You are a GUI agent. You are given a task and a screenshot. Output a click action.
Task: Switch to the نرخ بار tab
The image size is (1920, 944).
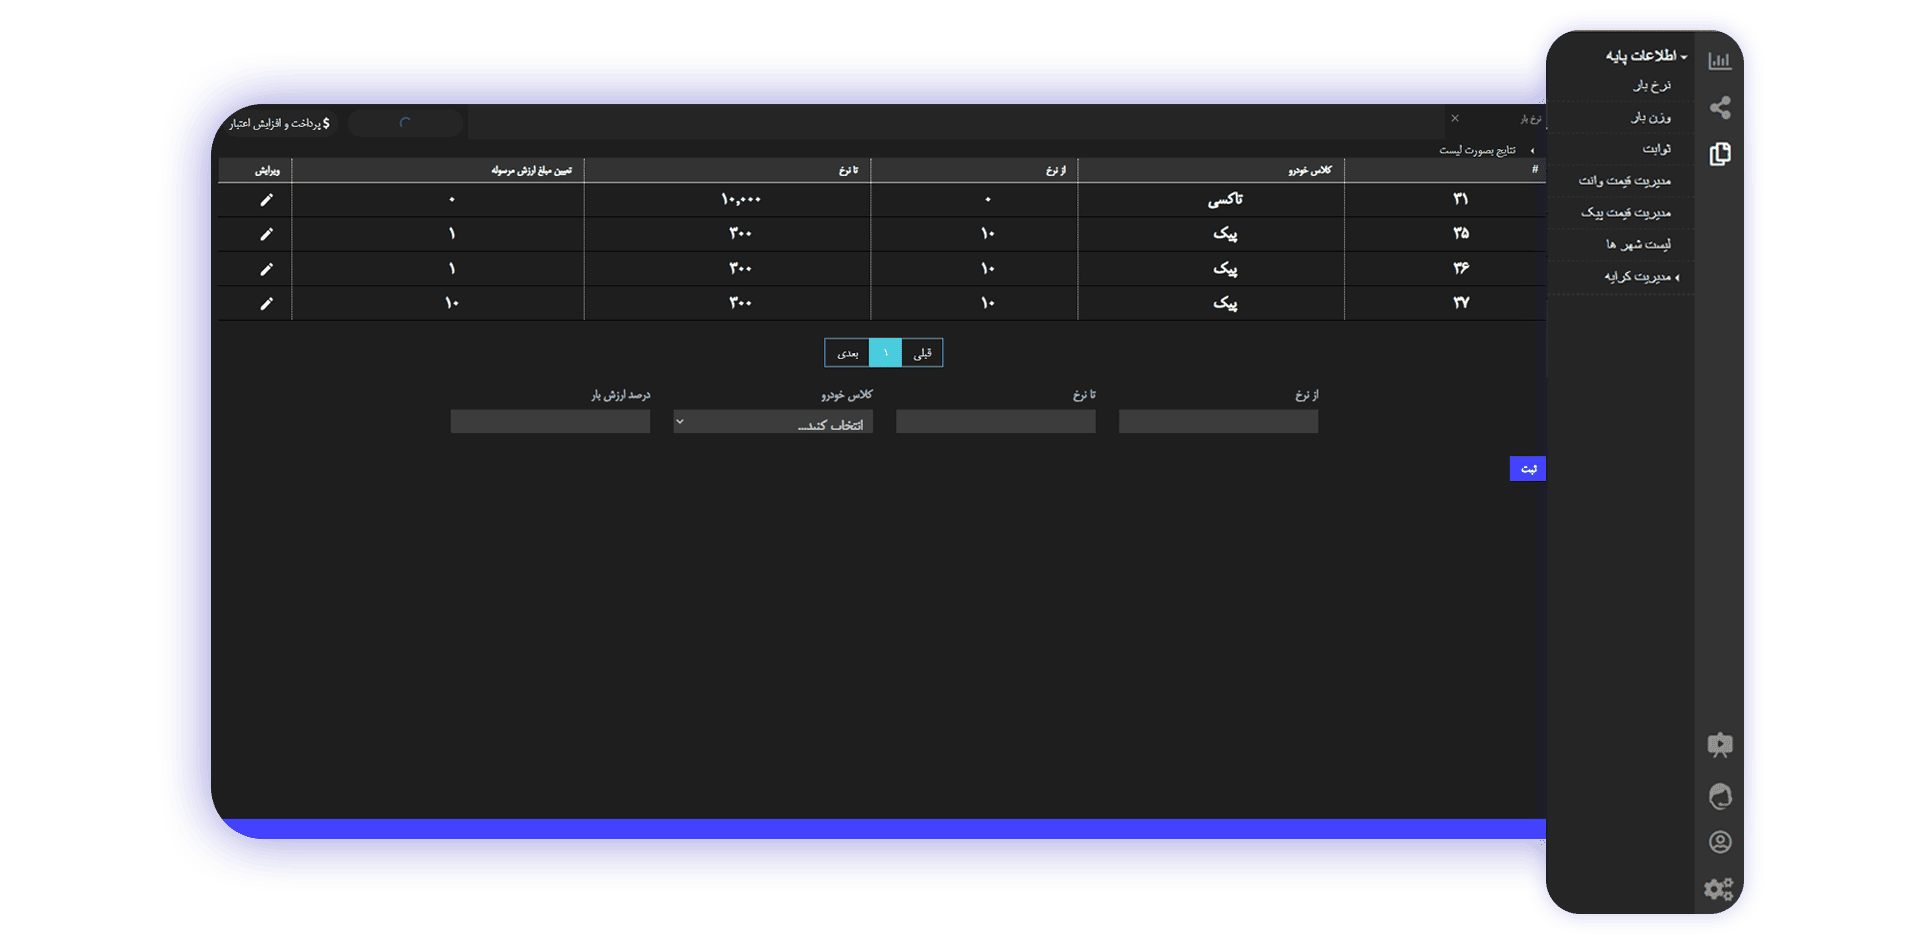(1531, 119)
